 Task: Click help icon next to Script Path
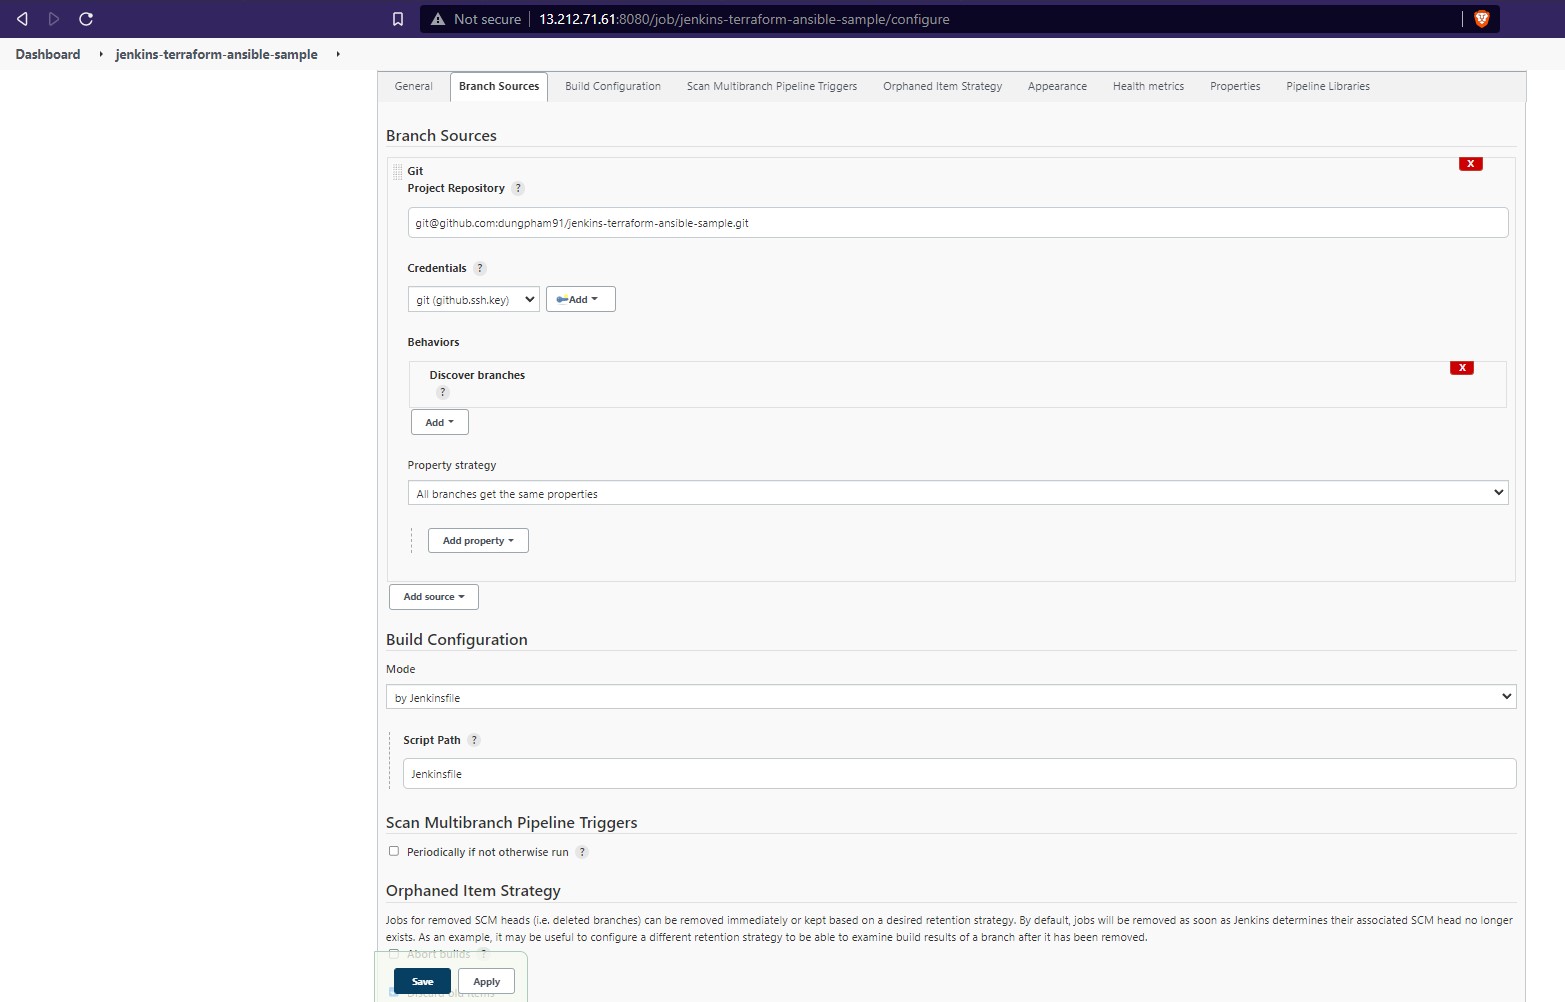click(x=474, y=740)
